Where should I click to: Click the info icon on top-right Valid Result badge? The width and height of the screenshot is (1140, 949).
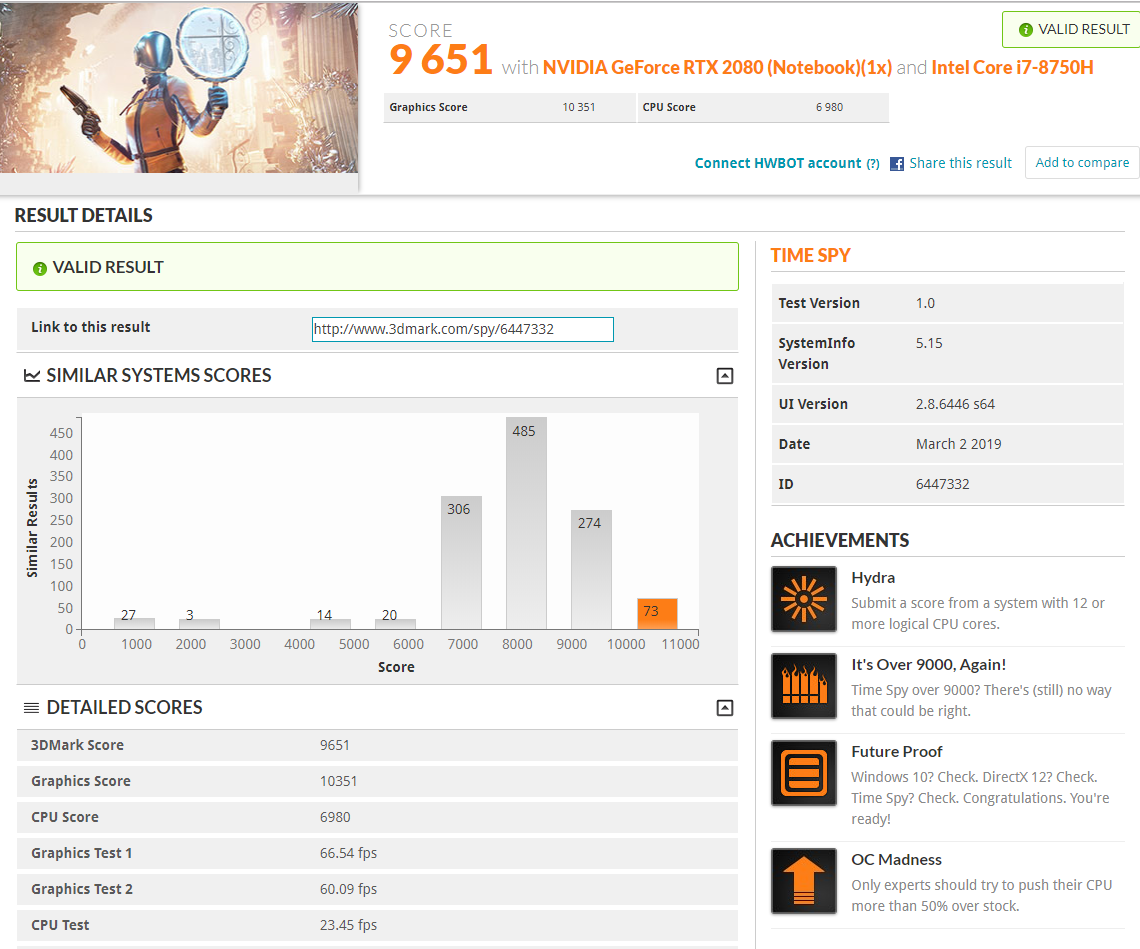coord(1026,30)
